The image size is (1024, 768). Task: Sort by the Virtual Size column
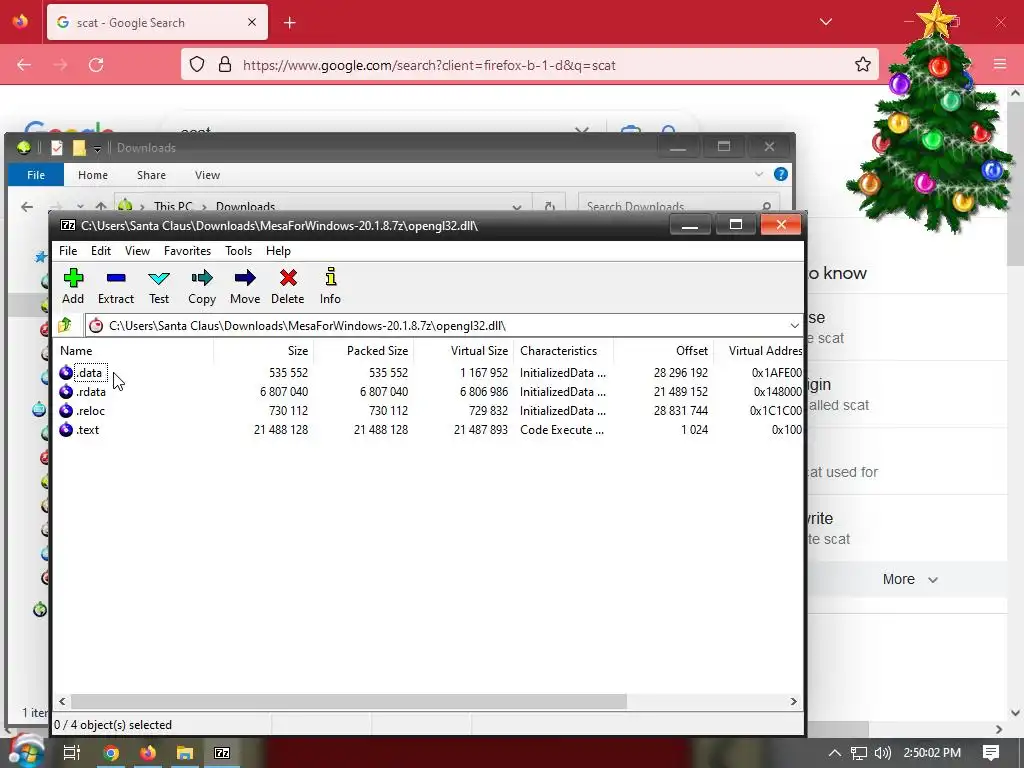(464, 351)
